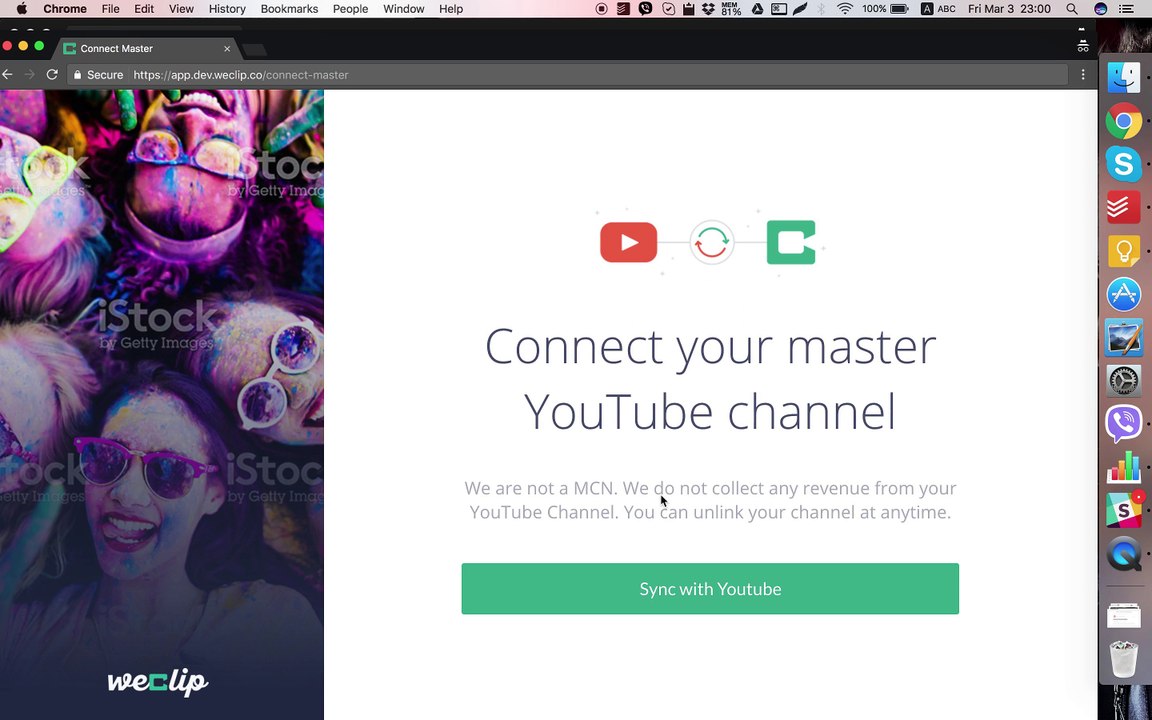The height and width of the screenshot is (720, 1152).
Task: Open Preview from the Dock
Action: point(1123,337)
